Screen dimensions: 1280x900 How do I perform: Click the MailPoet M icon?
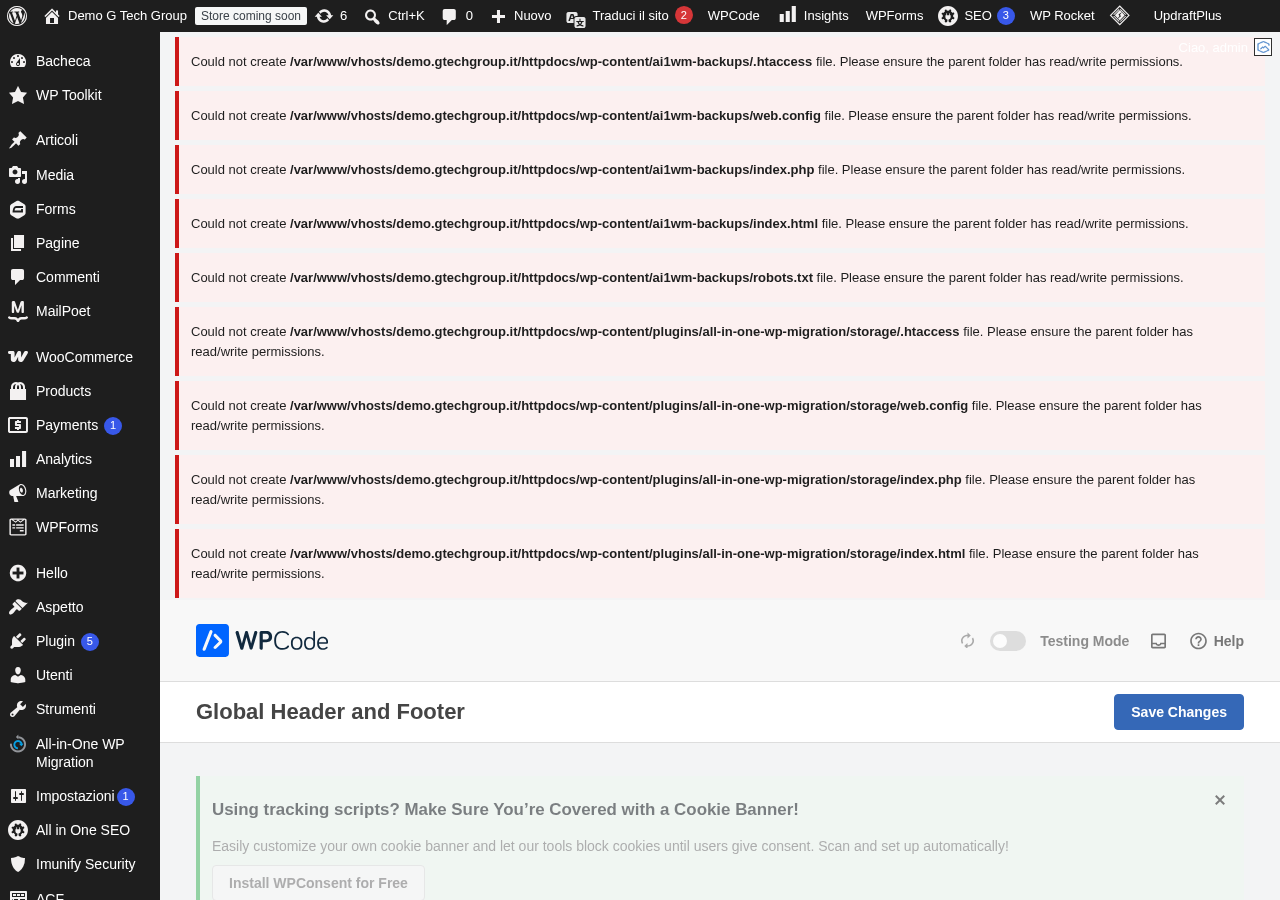[18, 311]
